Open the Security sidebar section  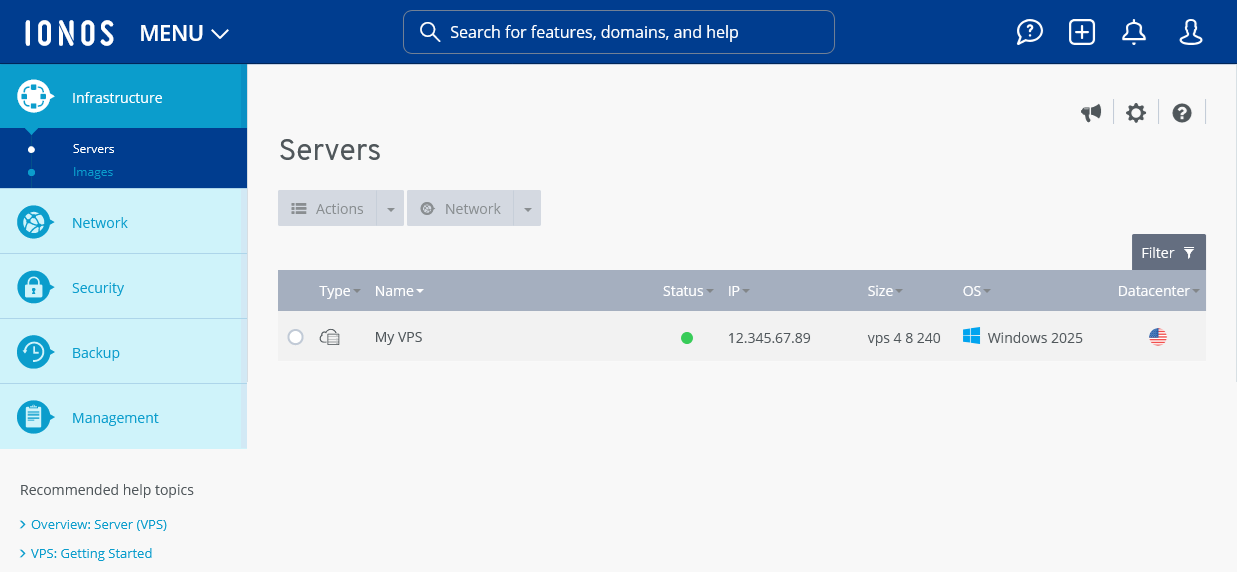(123, 287)
